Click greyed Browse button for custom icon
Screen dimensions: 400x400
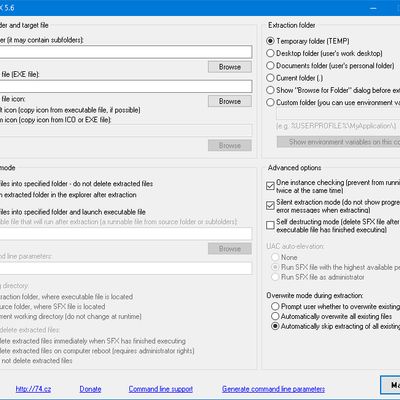click(230, 145)
